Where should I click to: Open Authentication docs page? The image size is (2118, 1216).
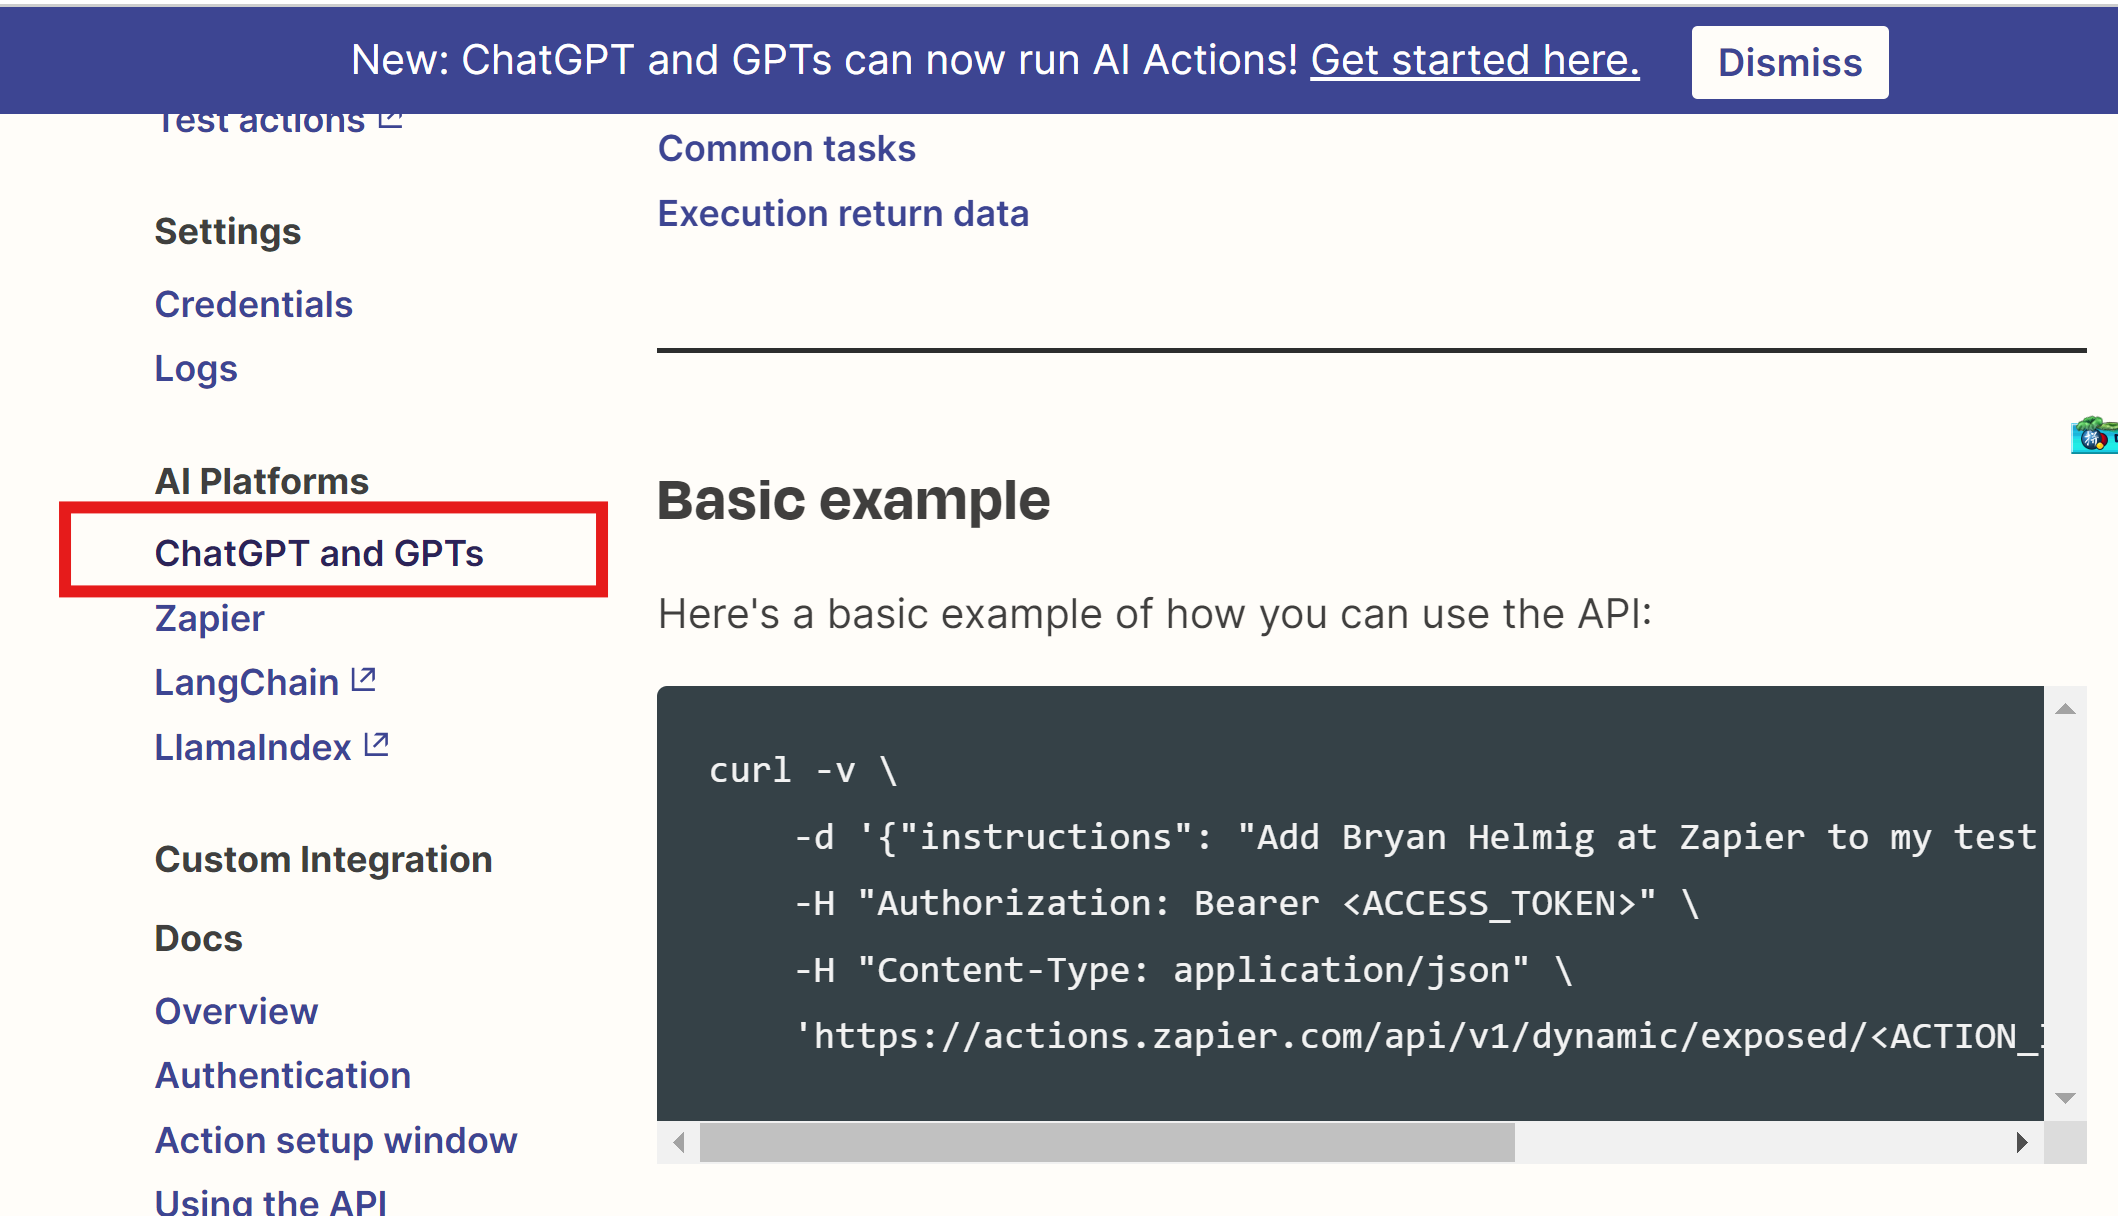[x=283, y=1075]
